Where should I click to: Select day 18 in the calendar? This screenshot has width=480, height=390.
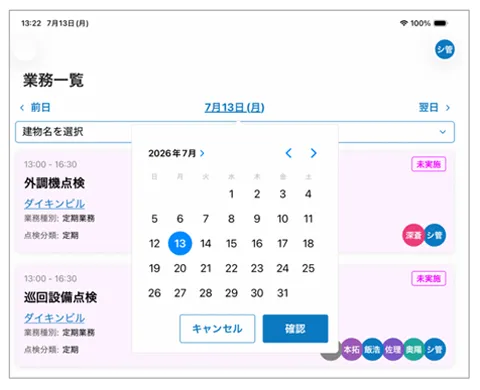click(x=308, y=243)
